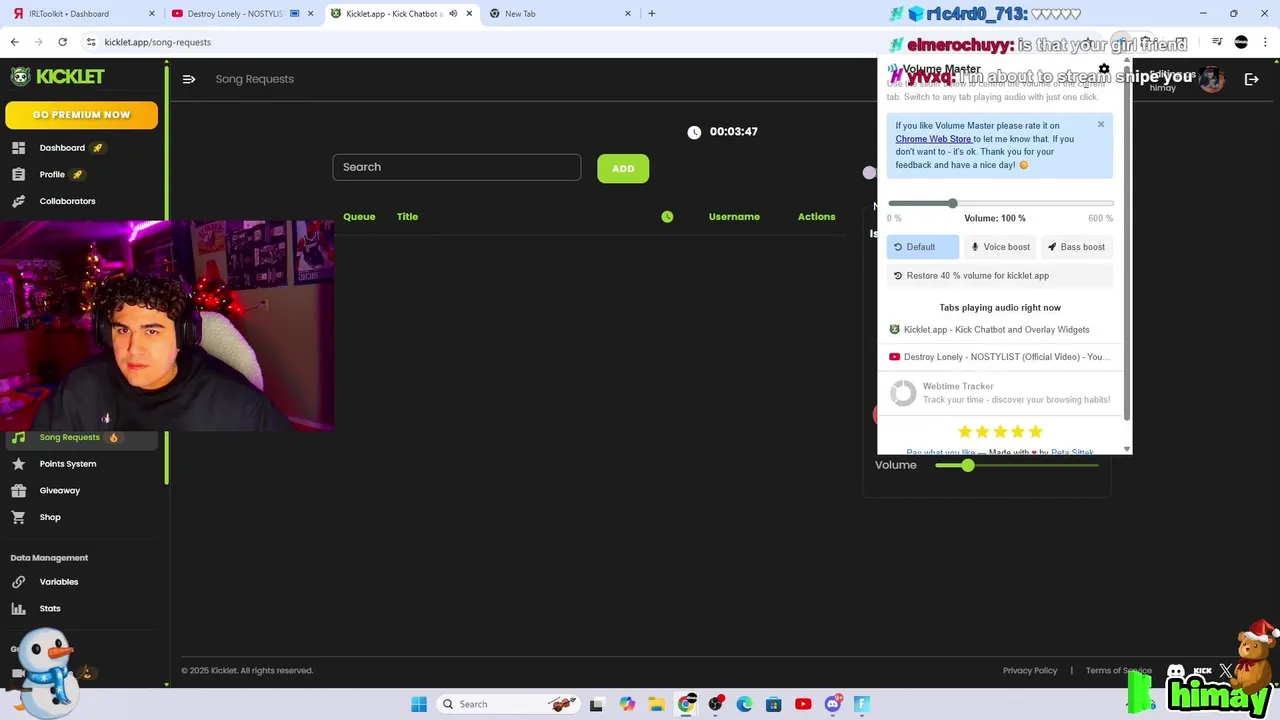Click the clock icon beside 00:03:47
The image size is (1280, 720).
[694, 132]
